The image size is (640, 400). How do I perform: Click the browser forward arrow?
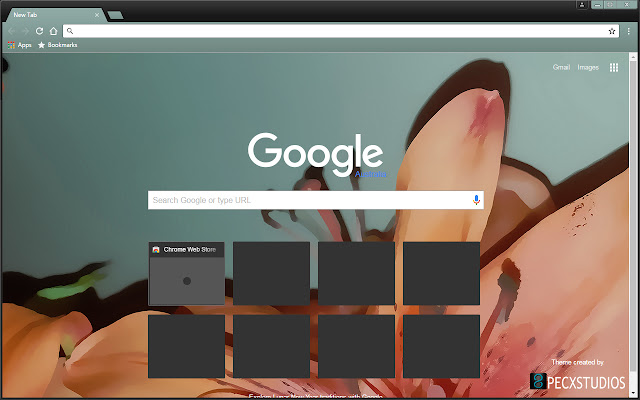click(25, 31)
